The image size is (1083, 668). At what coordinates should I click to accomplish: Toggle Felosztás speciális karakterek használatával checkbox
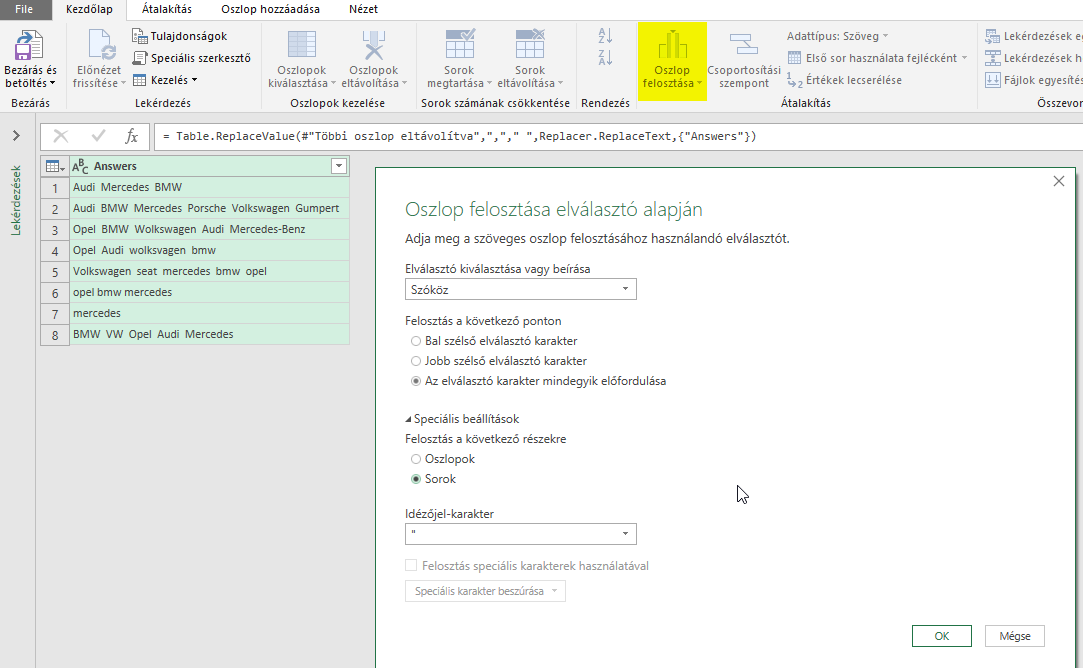click(x=411, y=566)
